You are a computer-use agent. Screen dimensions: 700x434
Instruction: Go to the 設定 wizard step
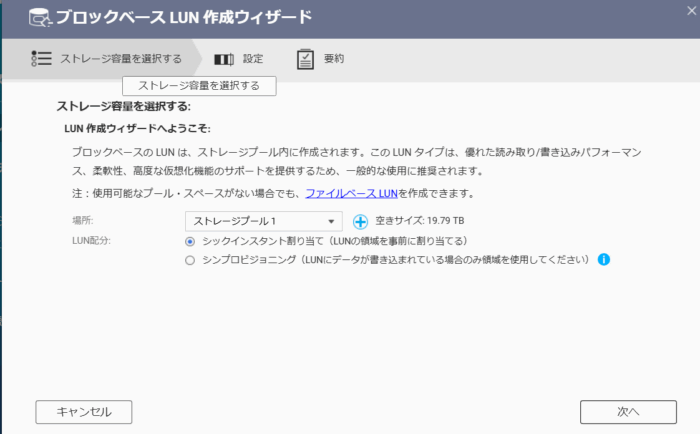click(253, 59)
